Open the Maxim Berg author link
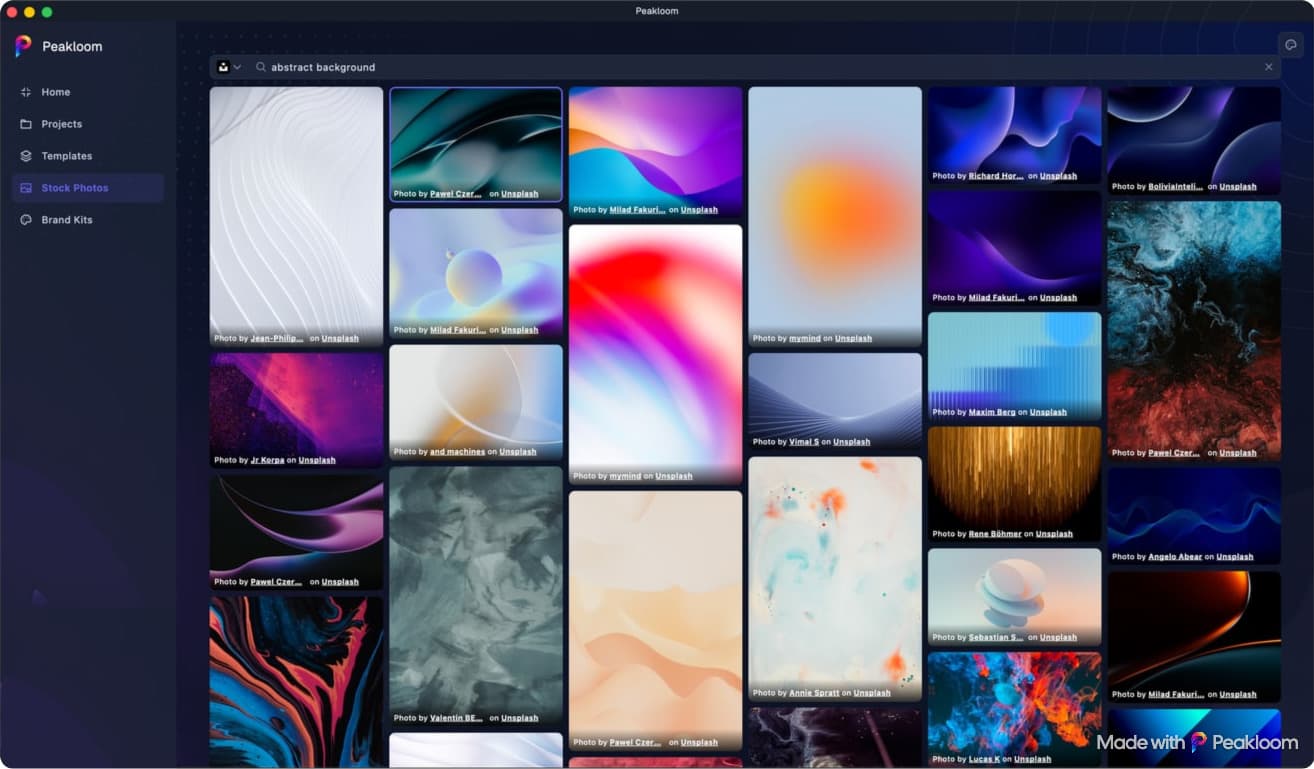Screen dimensions: 1314x769 pyautogui.click(x=991, y=413)
